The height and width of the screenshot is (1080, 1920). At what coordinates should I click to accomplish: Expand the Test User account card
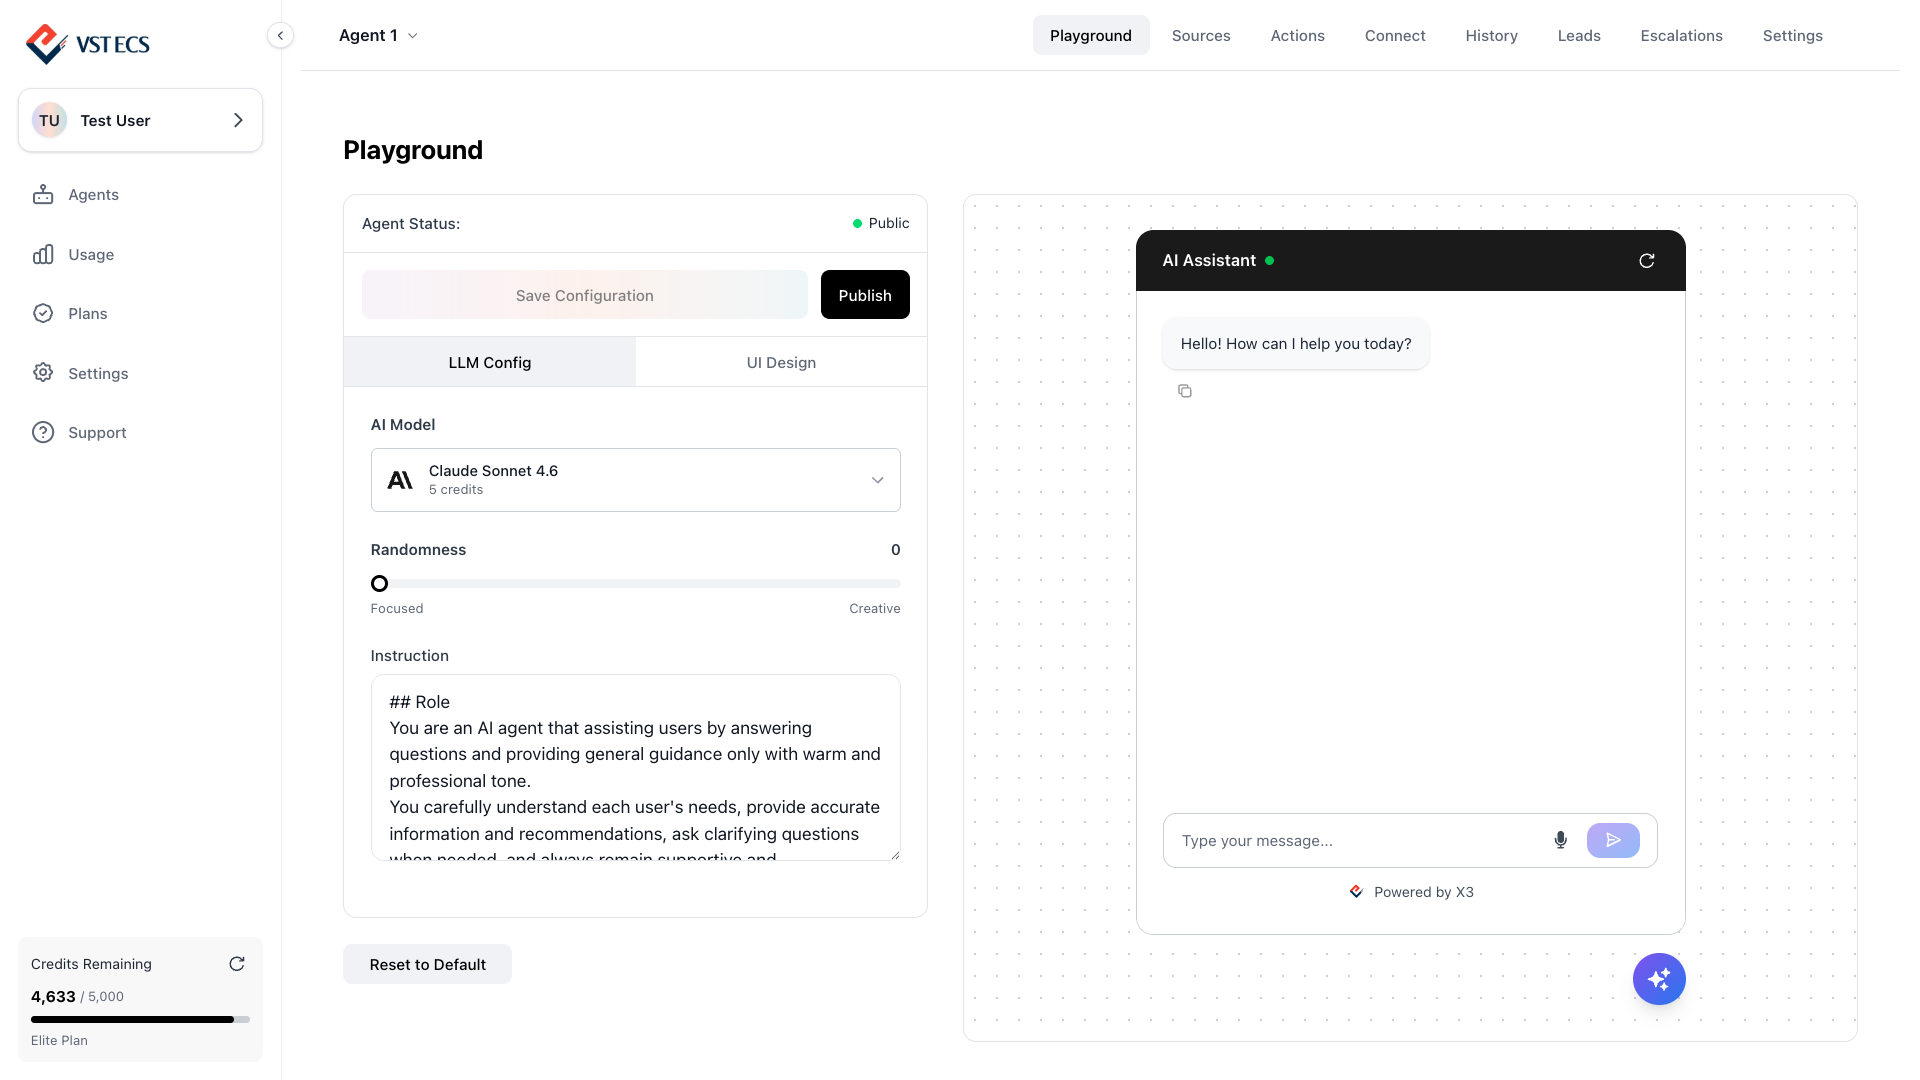coord(140,120)
